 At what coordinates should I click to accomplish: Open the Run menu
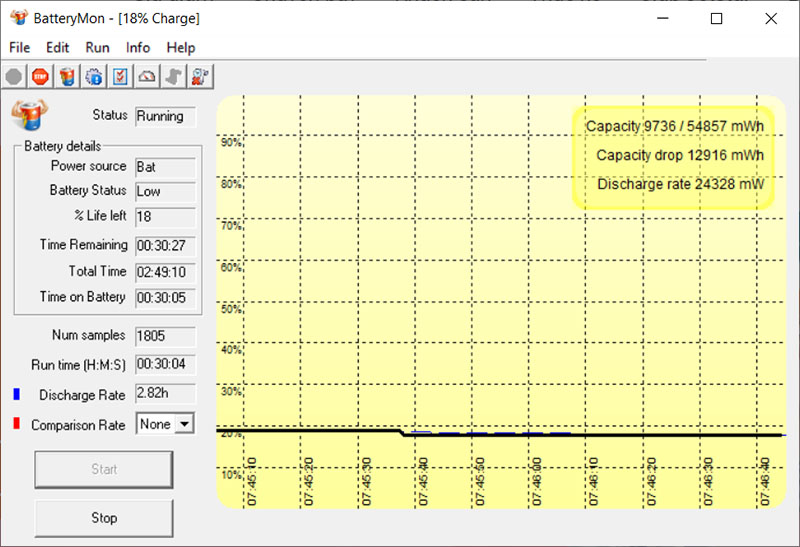(x=97, y=47)
